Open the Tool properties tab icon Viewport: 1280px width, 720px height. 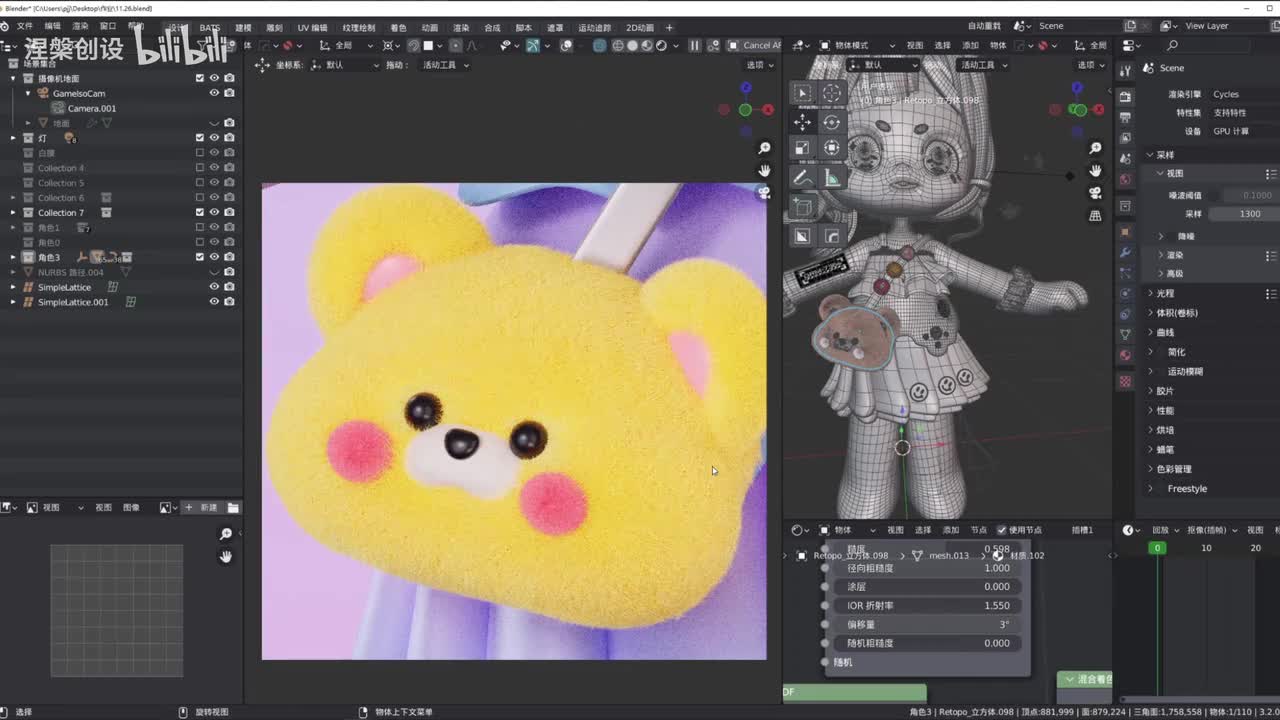[x=1125, y=69]
